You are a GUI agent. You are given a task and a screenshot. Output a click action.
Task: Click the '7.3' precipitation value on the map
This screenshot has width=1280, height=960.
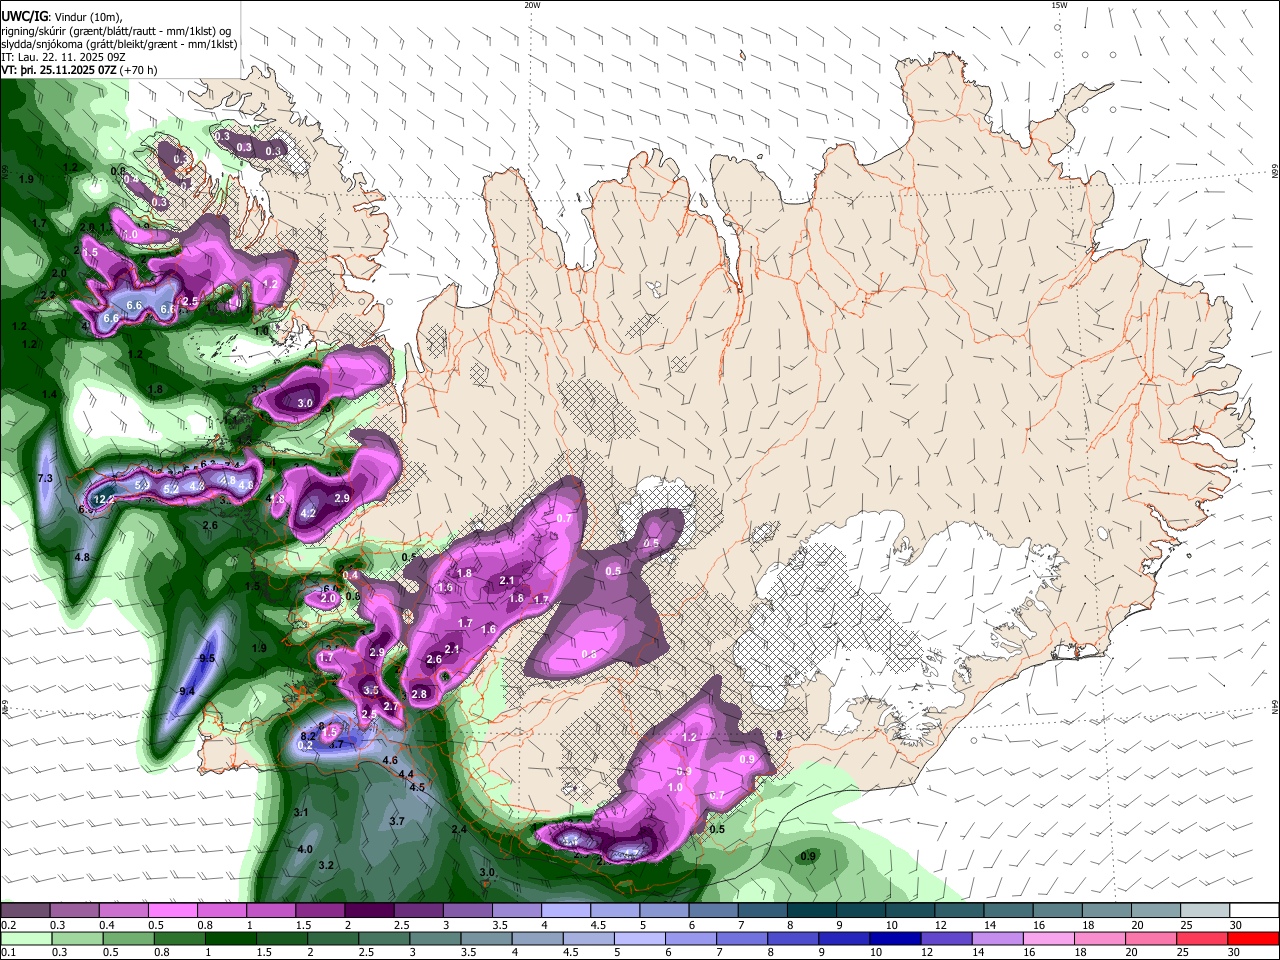(45, 479)
